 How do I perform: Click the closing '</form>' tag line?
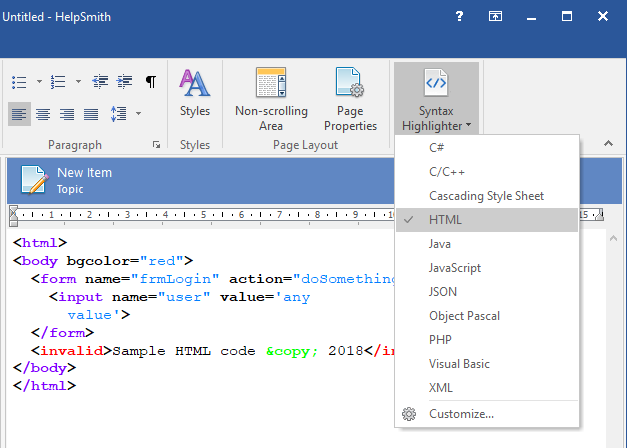click(x=62, y=333)
